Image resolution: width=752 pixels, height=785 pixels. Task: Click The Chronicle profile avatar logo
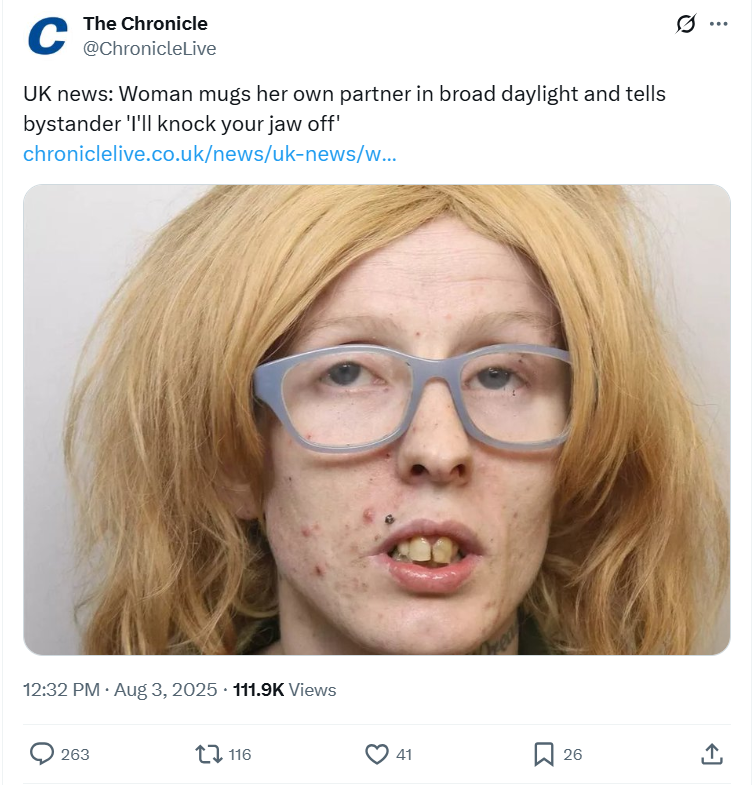(48, 36)
